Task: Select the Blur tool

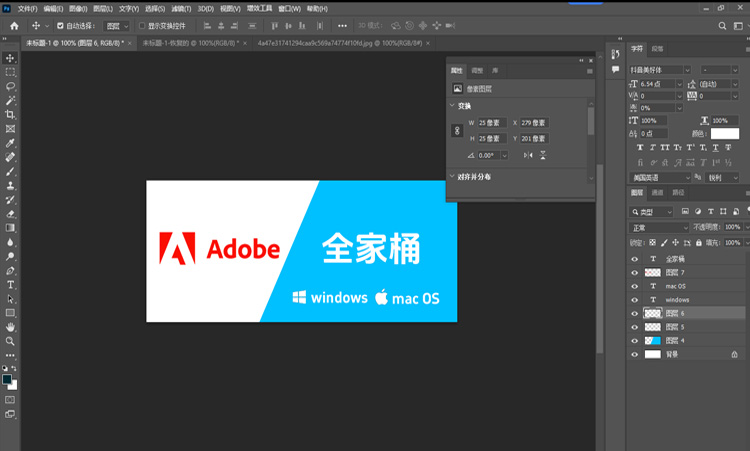Action: [x=10, y=242]
